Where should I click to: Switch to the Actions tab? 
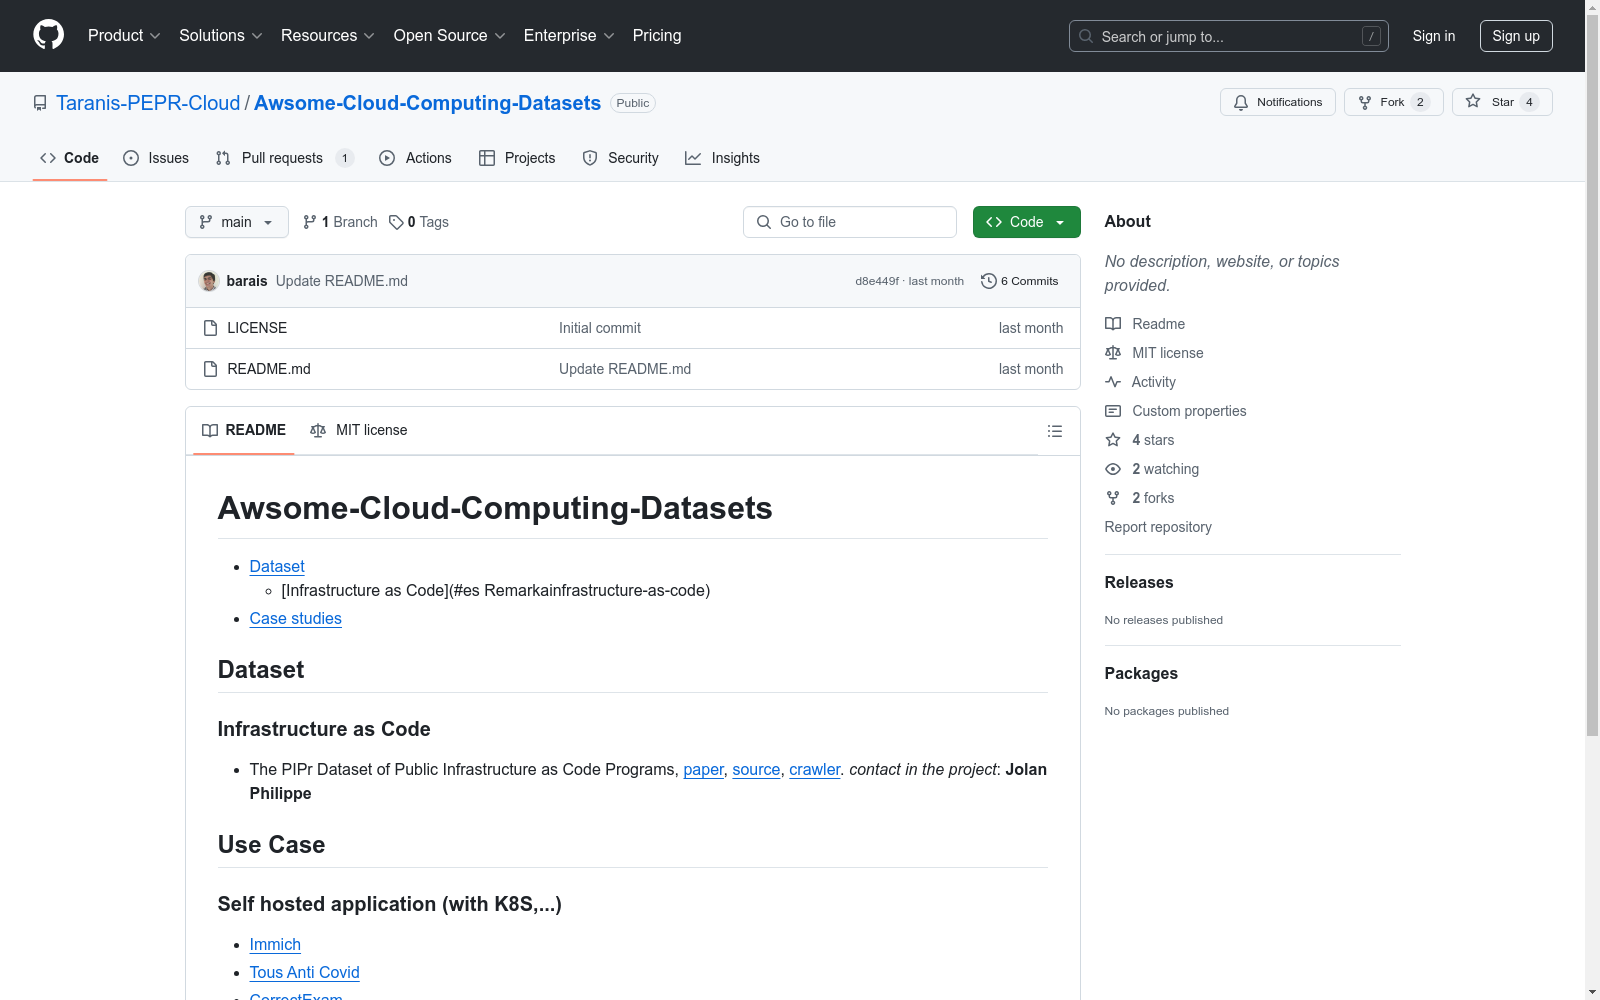coord(415,158)
